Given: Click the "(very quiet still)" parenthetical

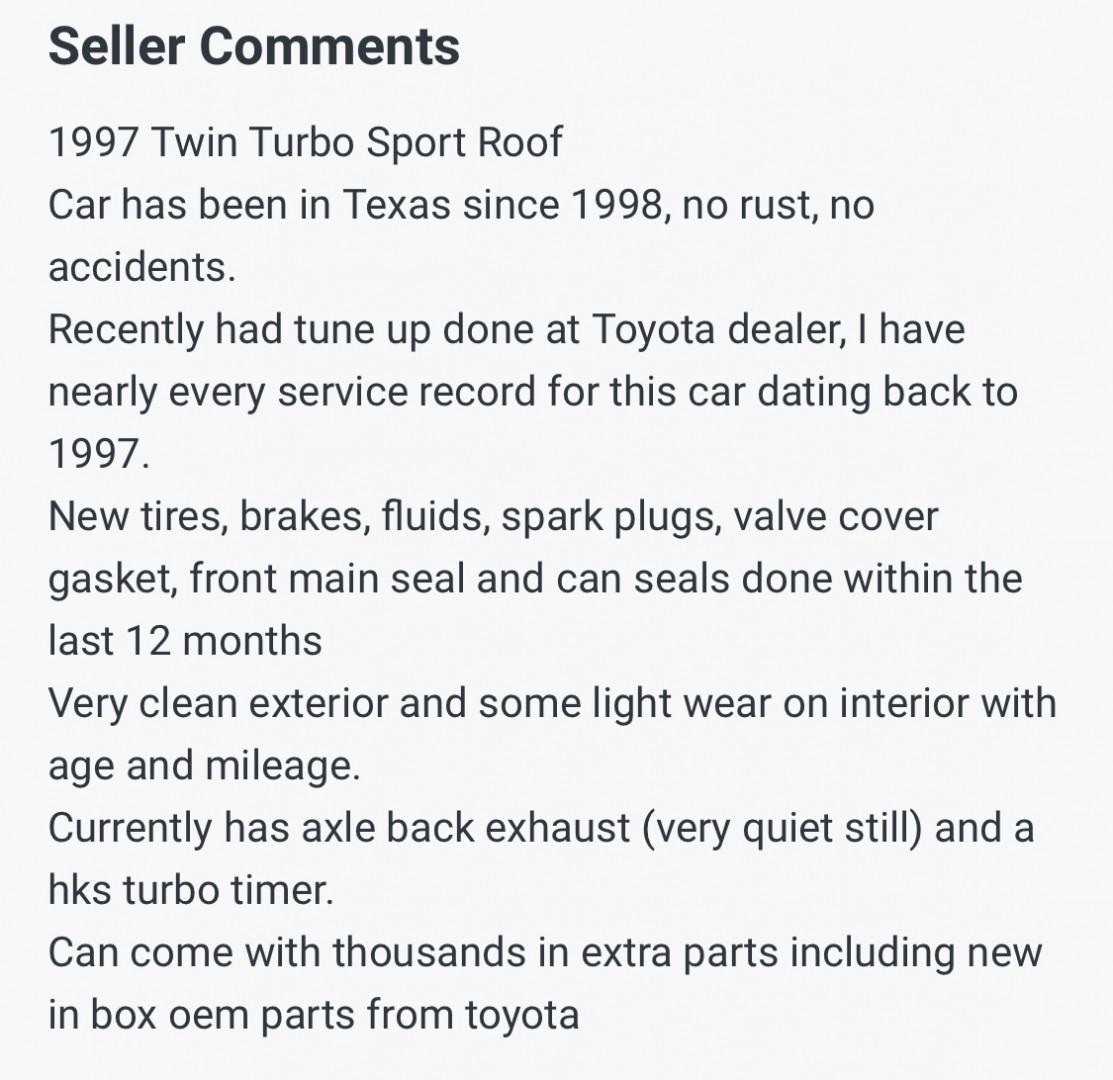Looking at the screenshot, I should coord(783,828).
